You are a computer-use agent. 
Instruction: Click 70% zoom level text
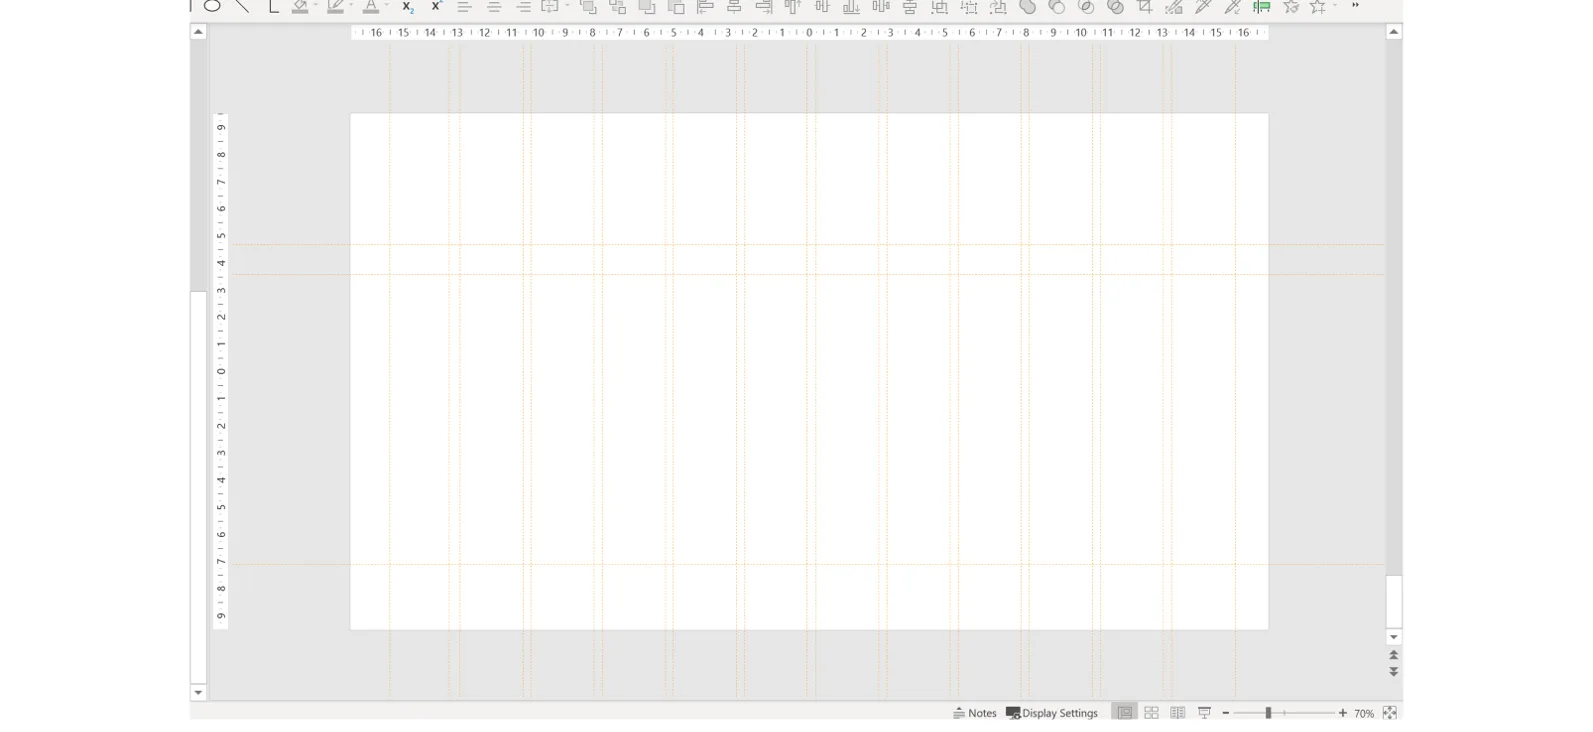1364,714
